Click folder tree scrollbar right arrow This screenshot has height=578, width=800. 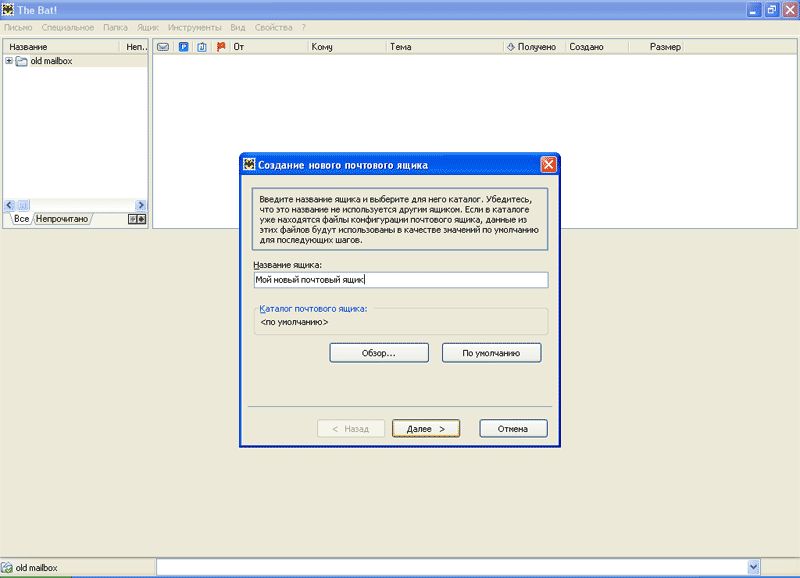[141, 205]
